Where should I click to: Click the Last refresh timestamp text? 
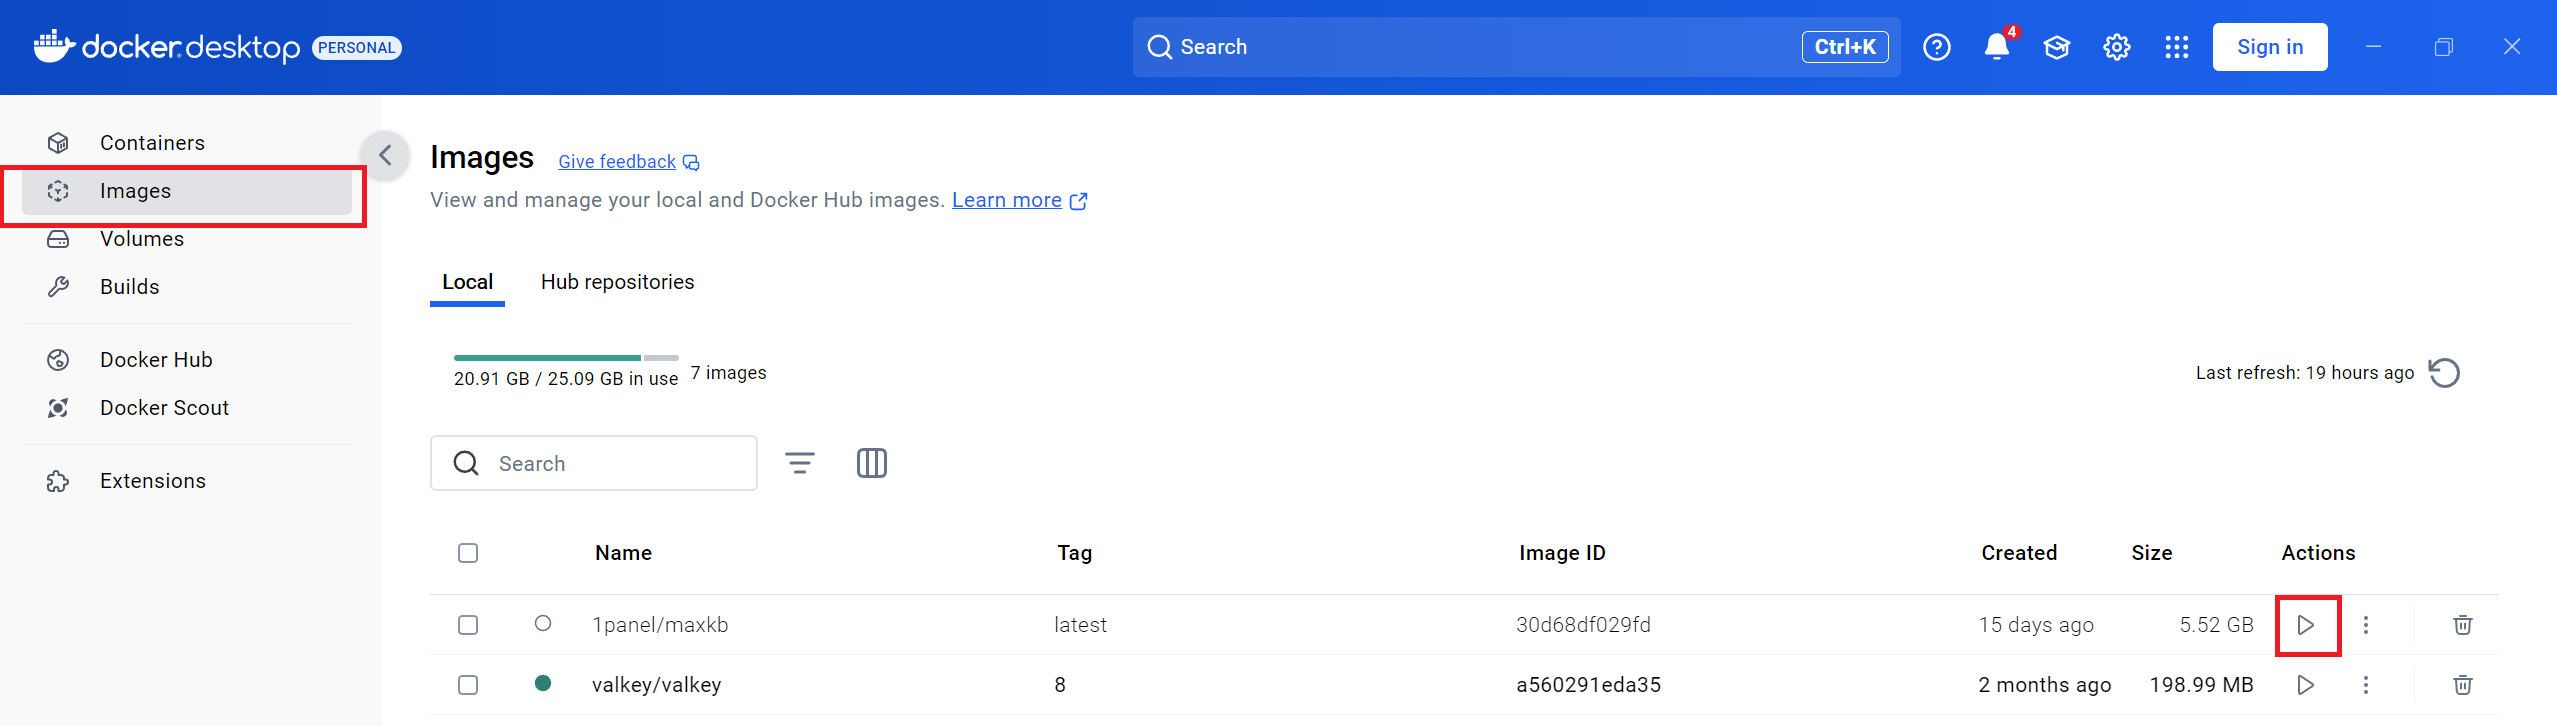point(2305,373)
